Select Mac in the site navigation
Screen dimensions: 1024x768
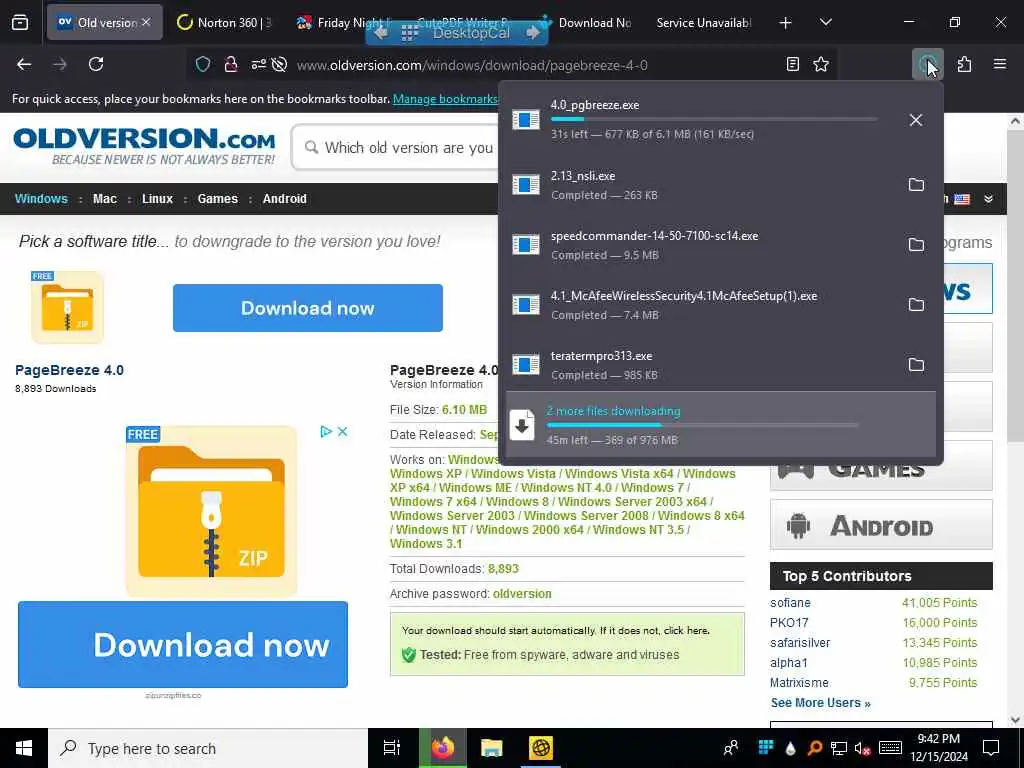104,199
